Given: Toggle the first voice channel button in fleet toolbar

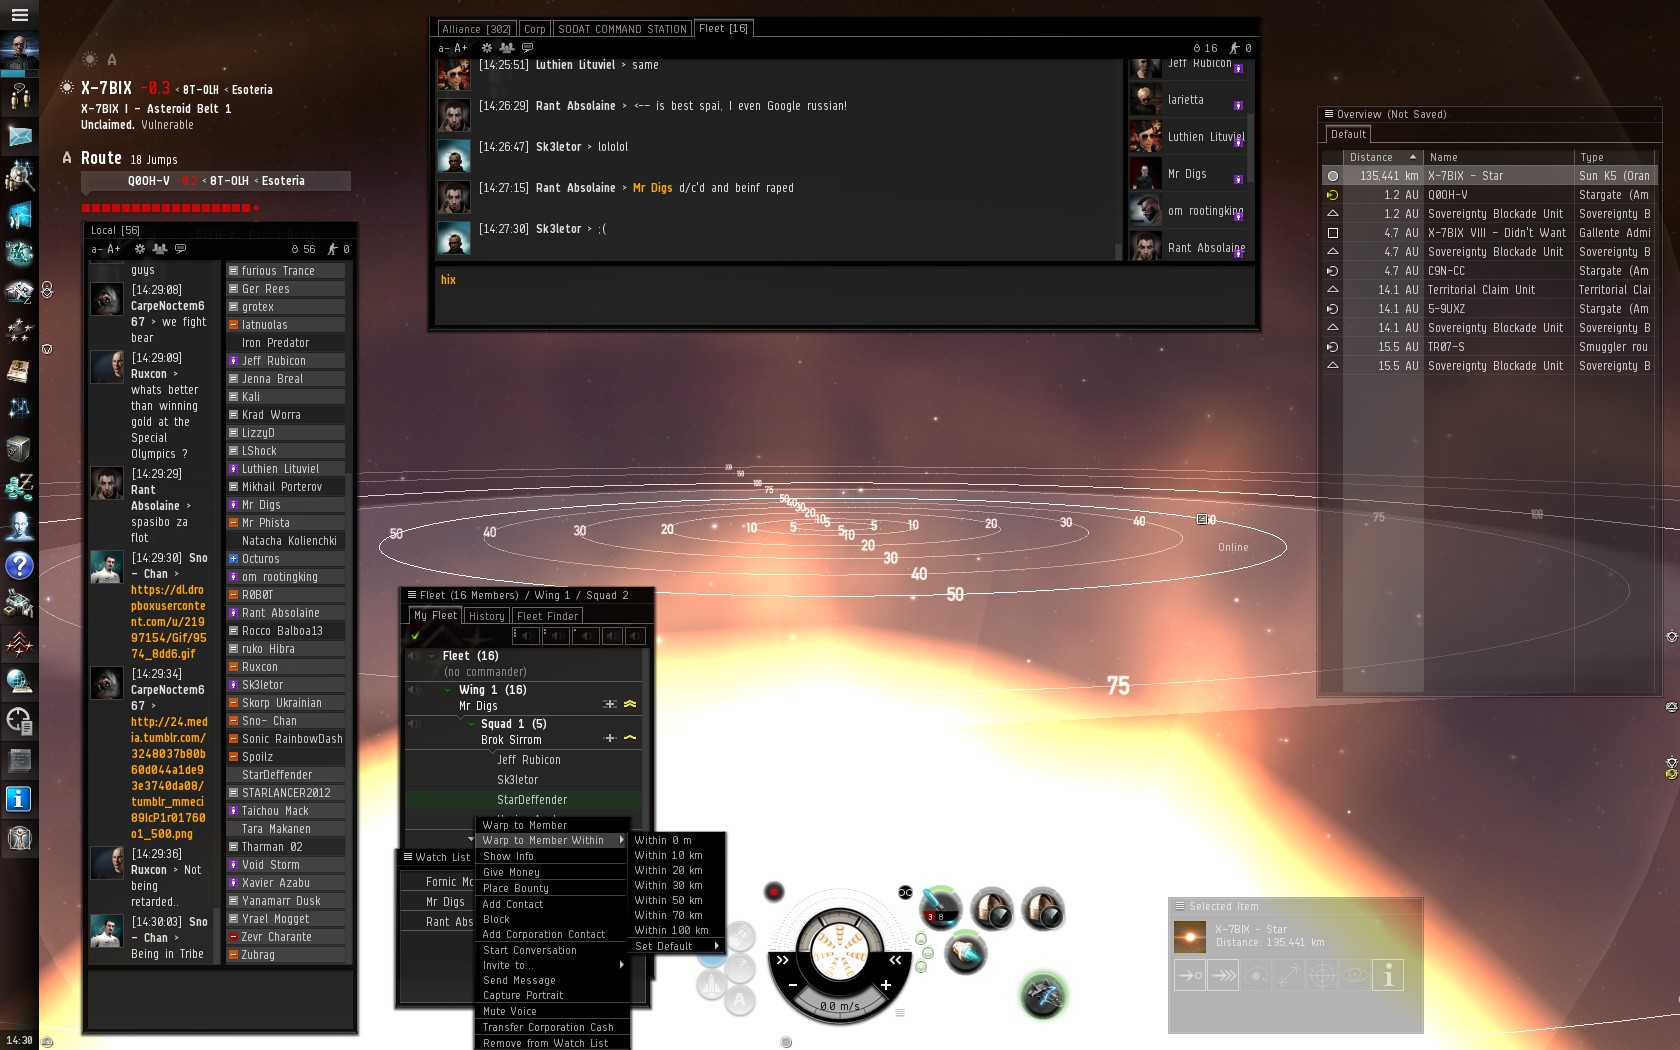Looking at the screenshot, I should click(x=526, y=635).
